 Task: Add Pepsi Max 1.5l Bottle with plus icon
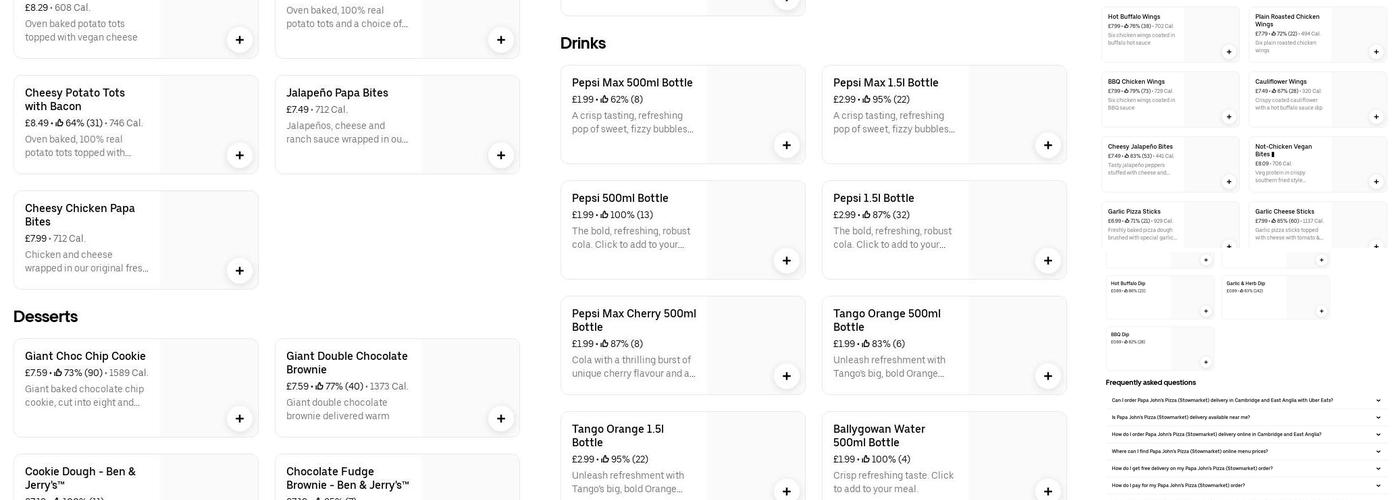coord(1048,145)
